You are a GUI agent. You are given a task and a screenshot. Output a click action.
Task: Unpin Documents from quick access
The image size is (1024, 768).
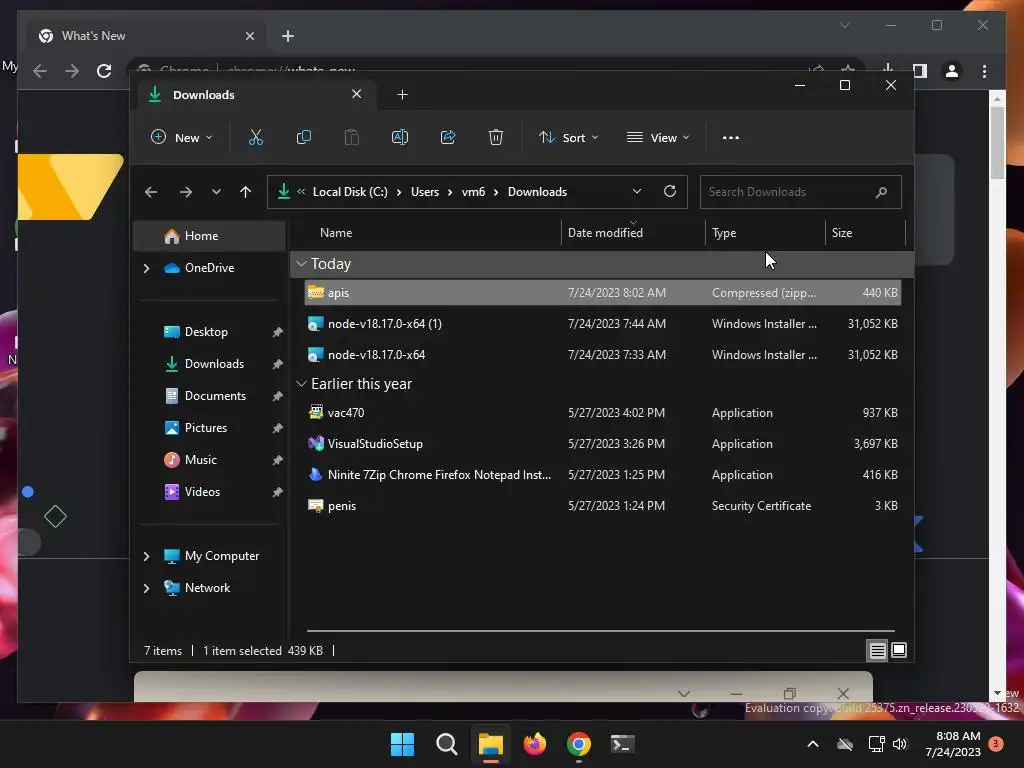coord(278,396)
